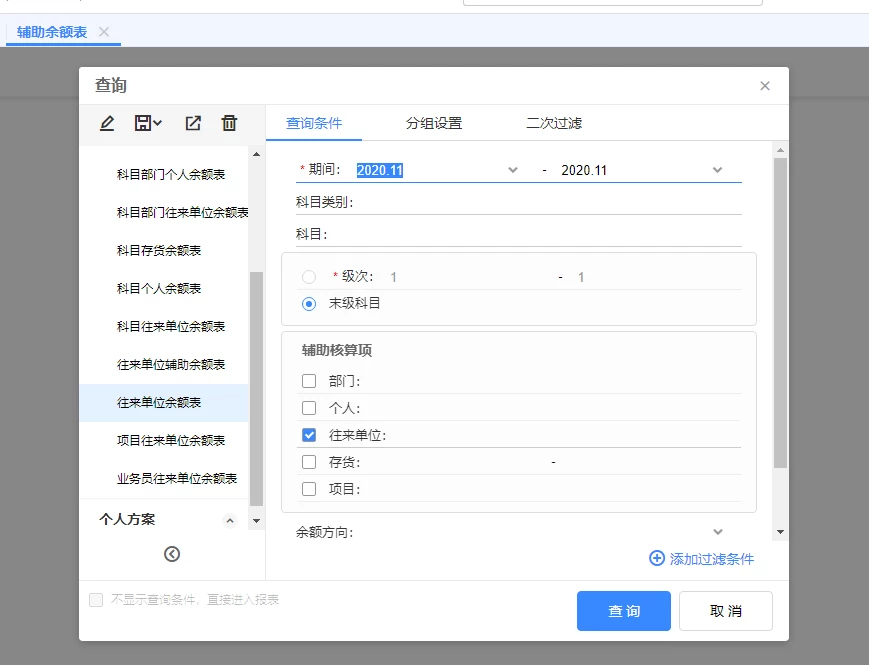The image size is (869, 665).
Task: Expand the 余额方向 dropdown
Action: [717, 532]
